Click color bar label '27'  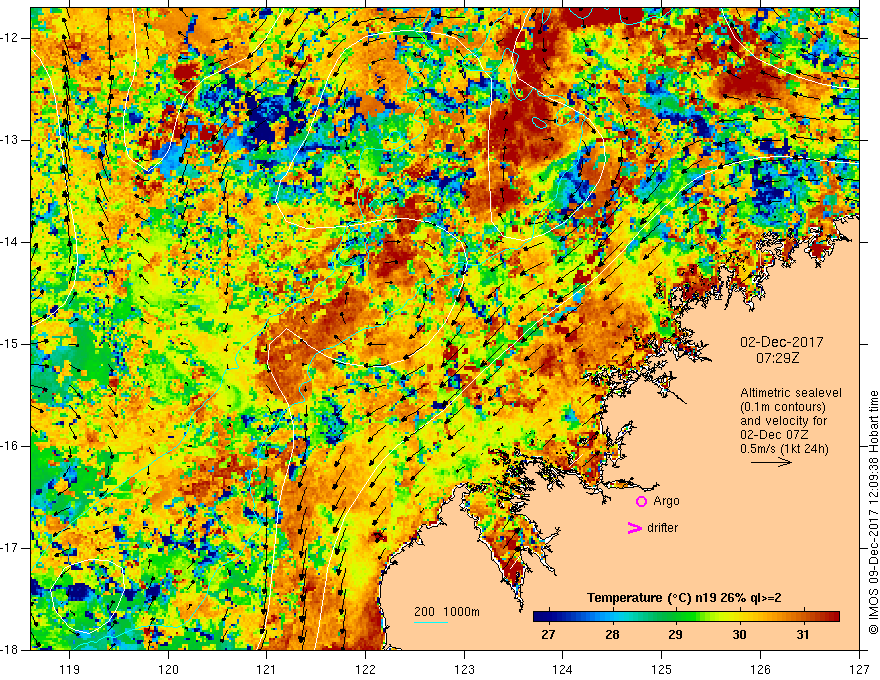[548, 635]
